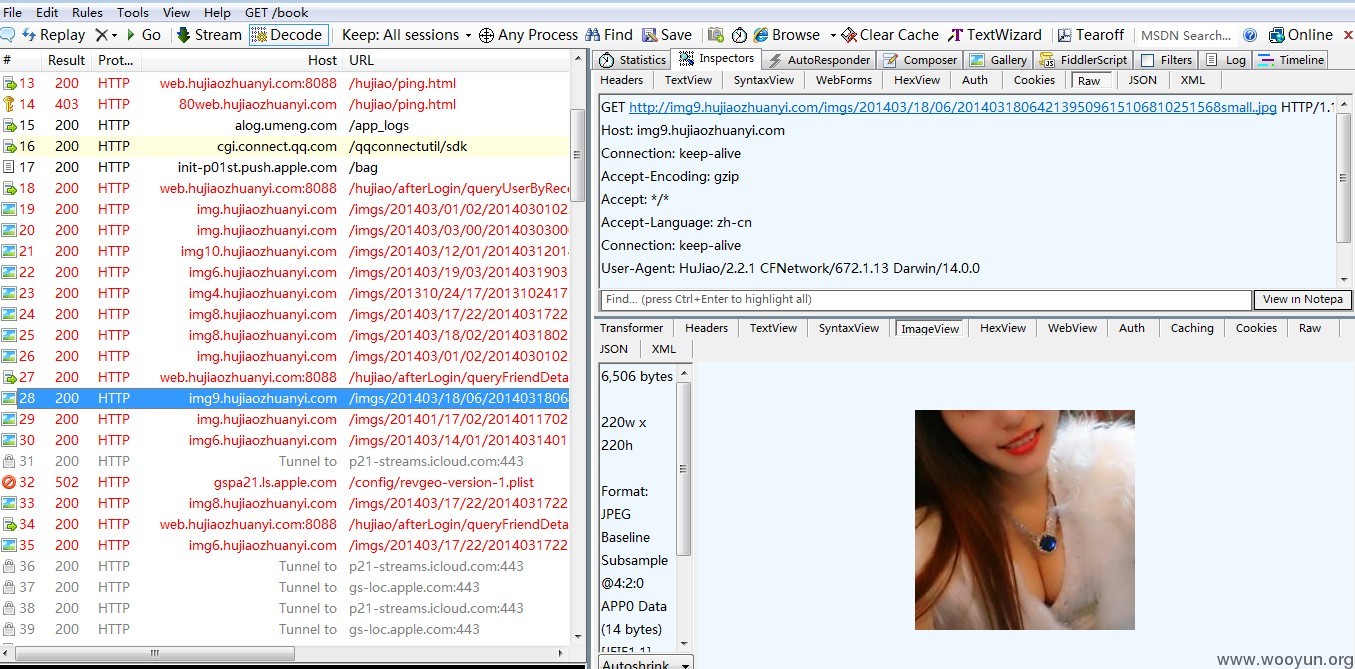1355x669 pixels.
Task: Click the Find highlight input field
Action: tap(926, 300)
